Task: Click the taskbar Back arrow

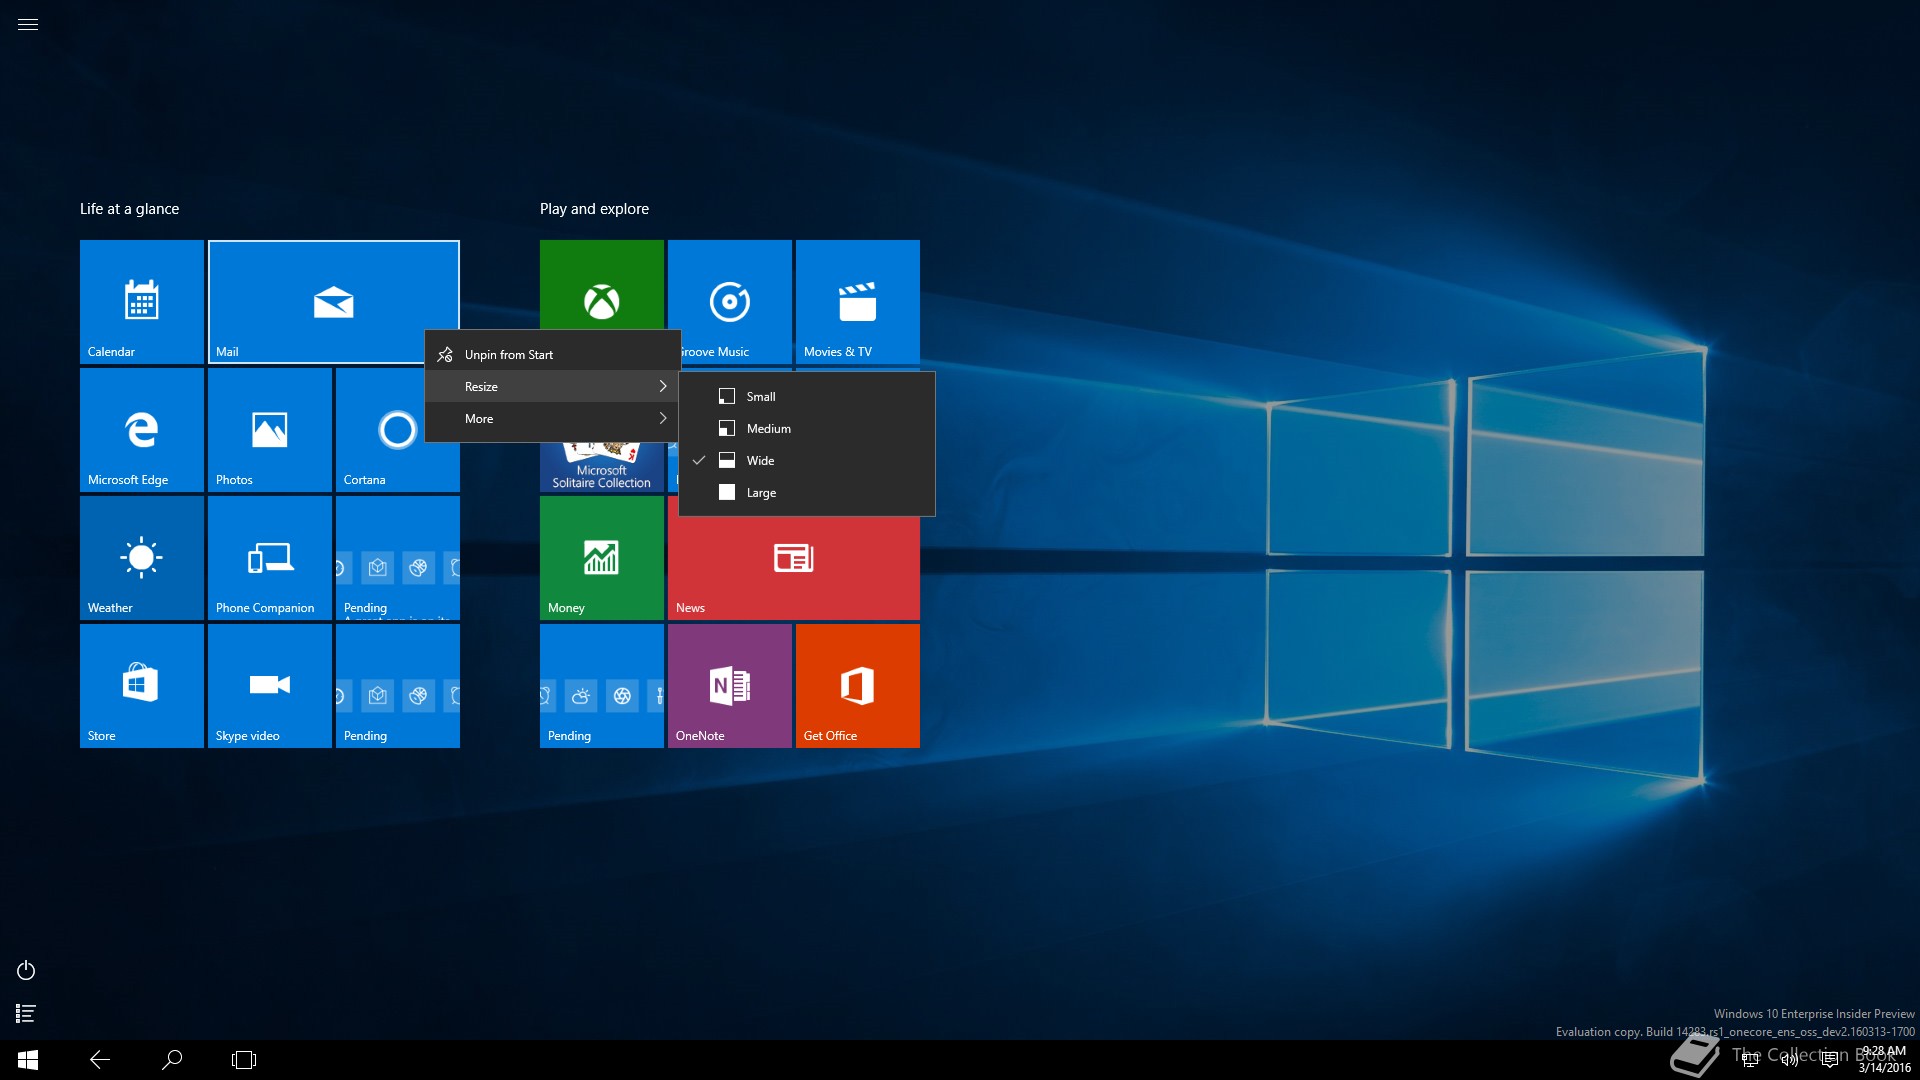Action: (100, 1060)
